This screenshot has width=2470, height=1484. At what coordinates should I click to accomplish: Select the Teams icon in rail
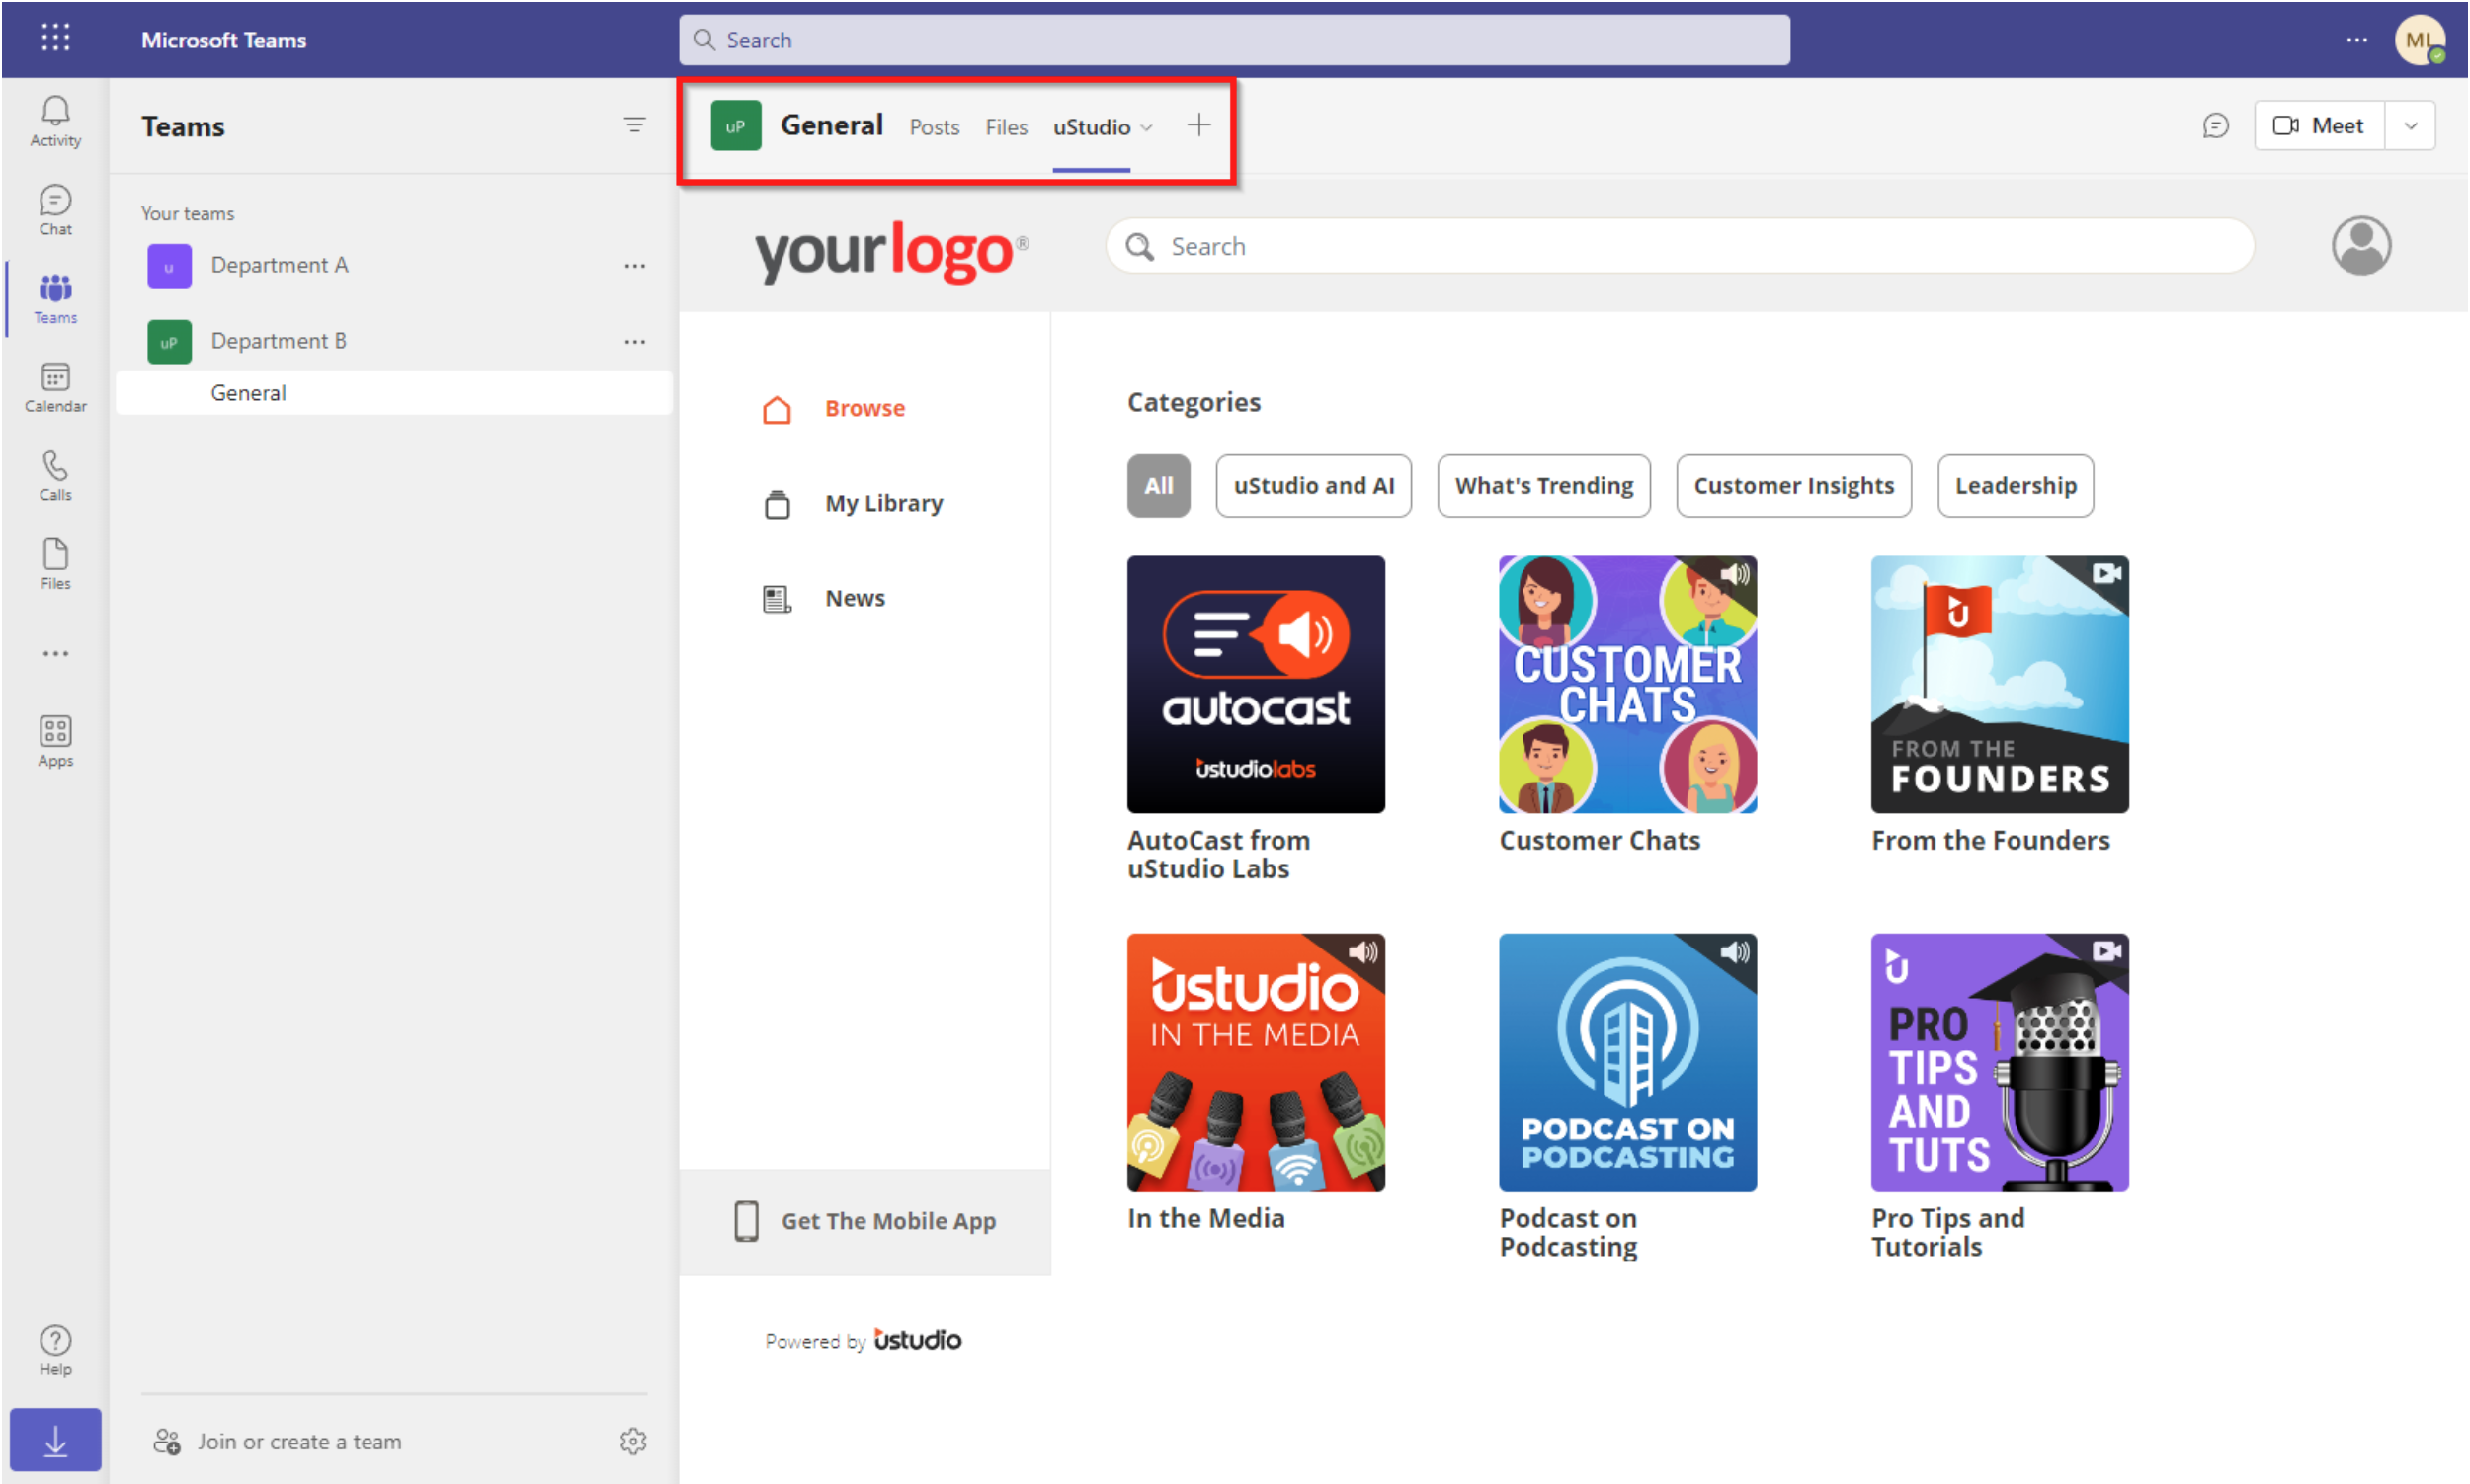click(55, 299)
